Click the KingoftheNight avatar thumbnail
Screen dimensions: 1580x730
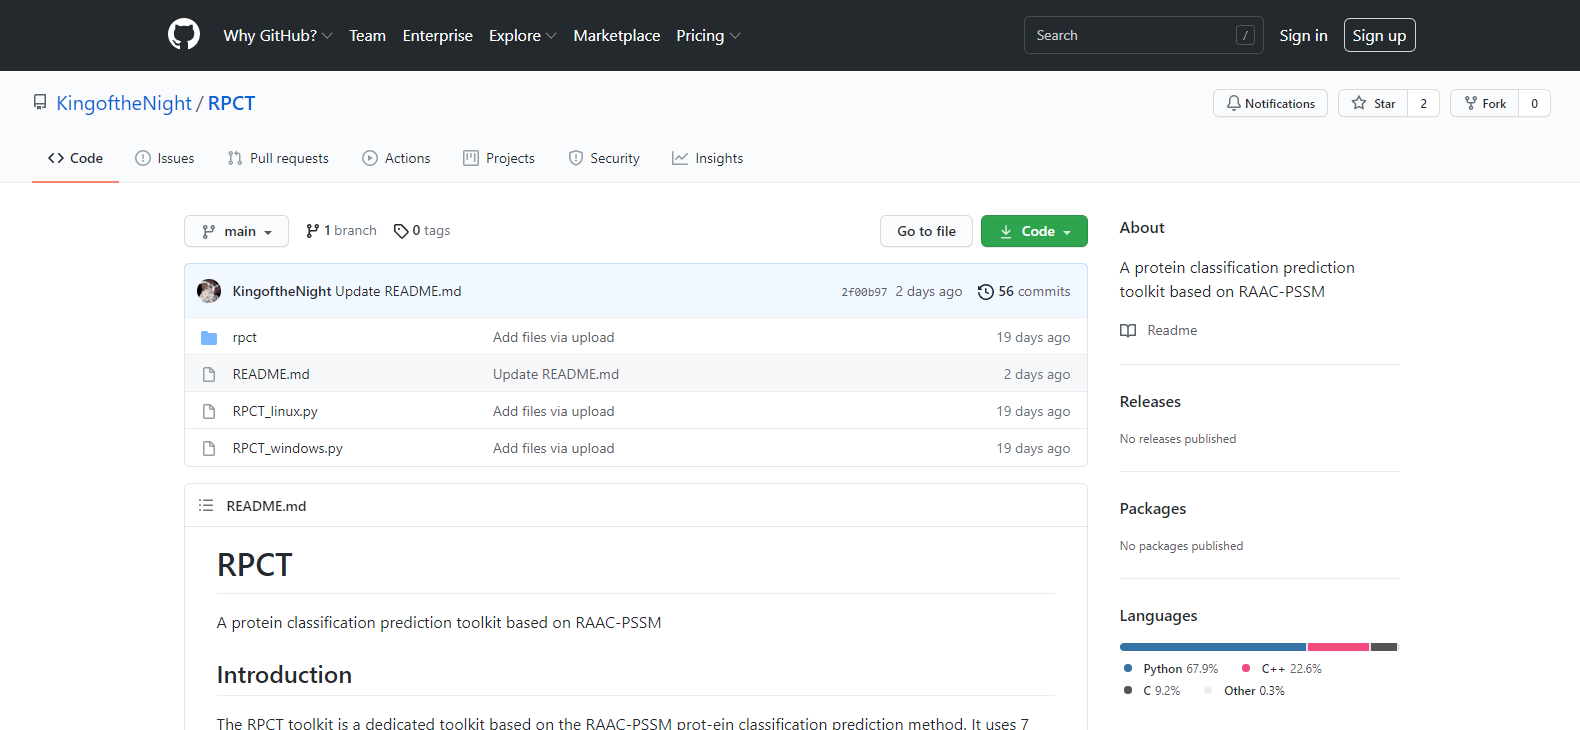(x=209, y=291)
